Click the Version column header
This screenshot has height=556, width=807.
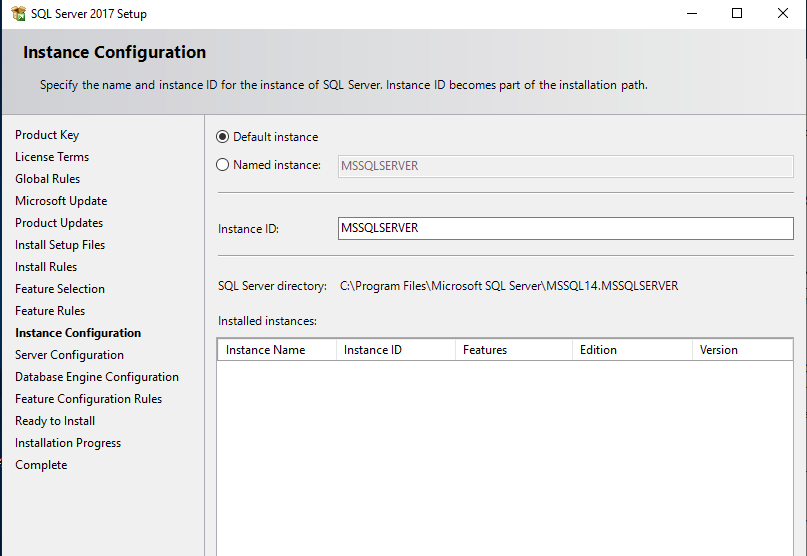click(742, 350)
